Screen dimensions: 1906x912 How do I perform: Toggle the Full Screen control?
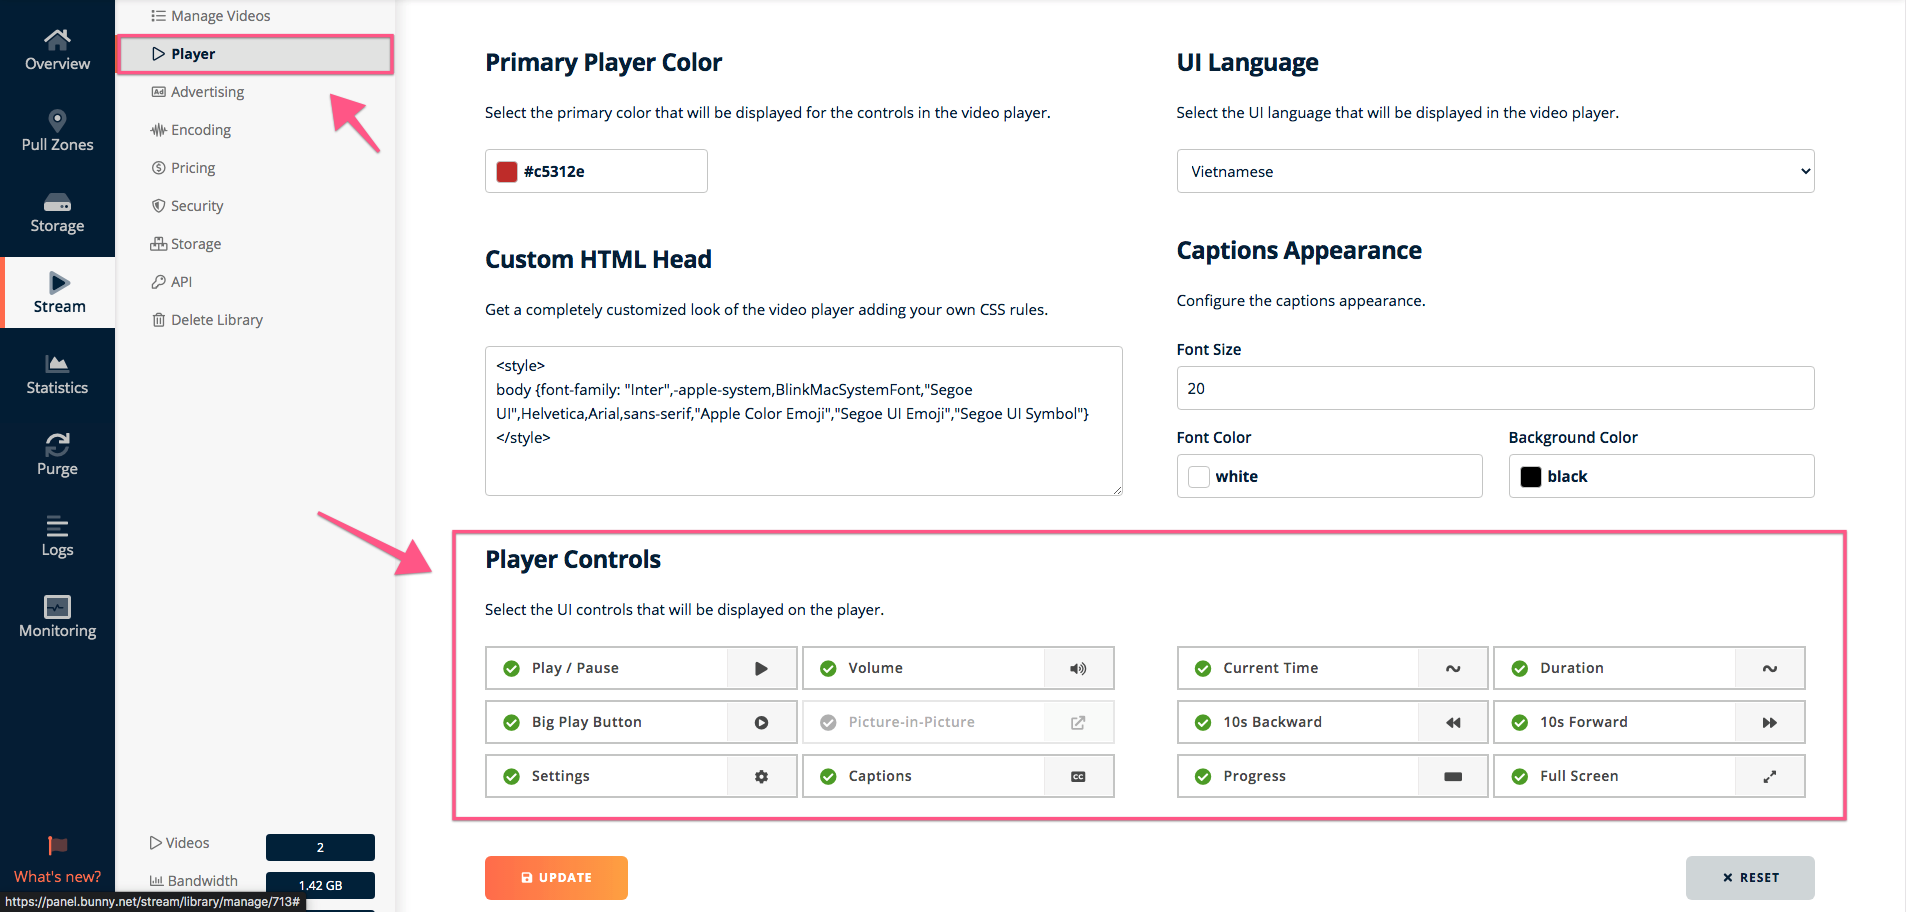(x=1520, y=776)
